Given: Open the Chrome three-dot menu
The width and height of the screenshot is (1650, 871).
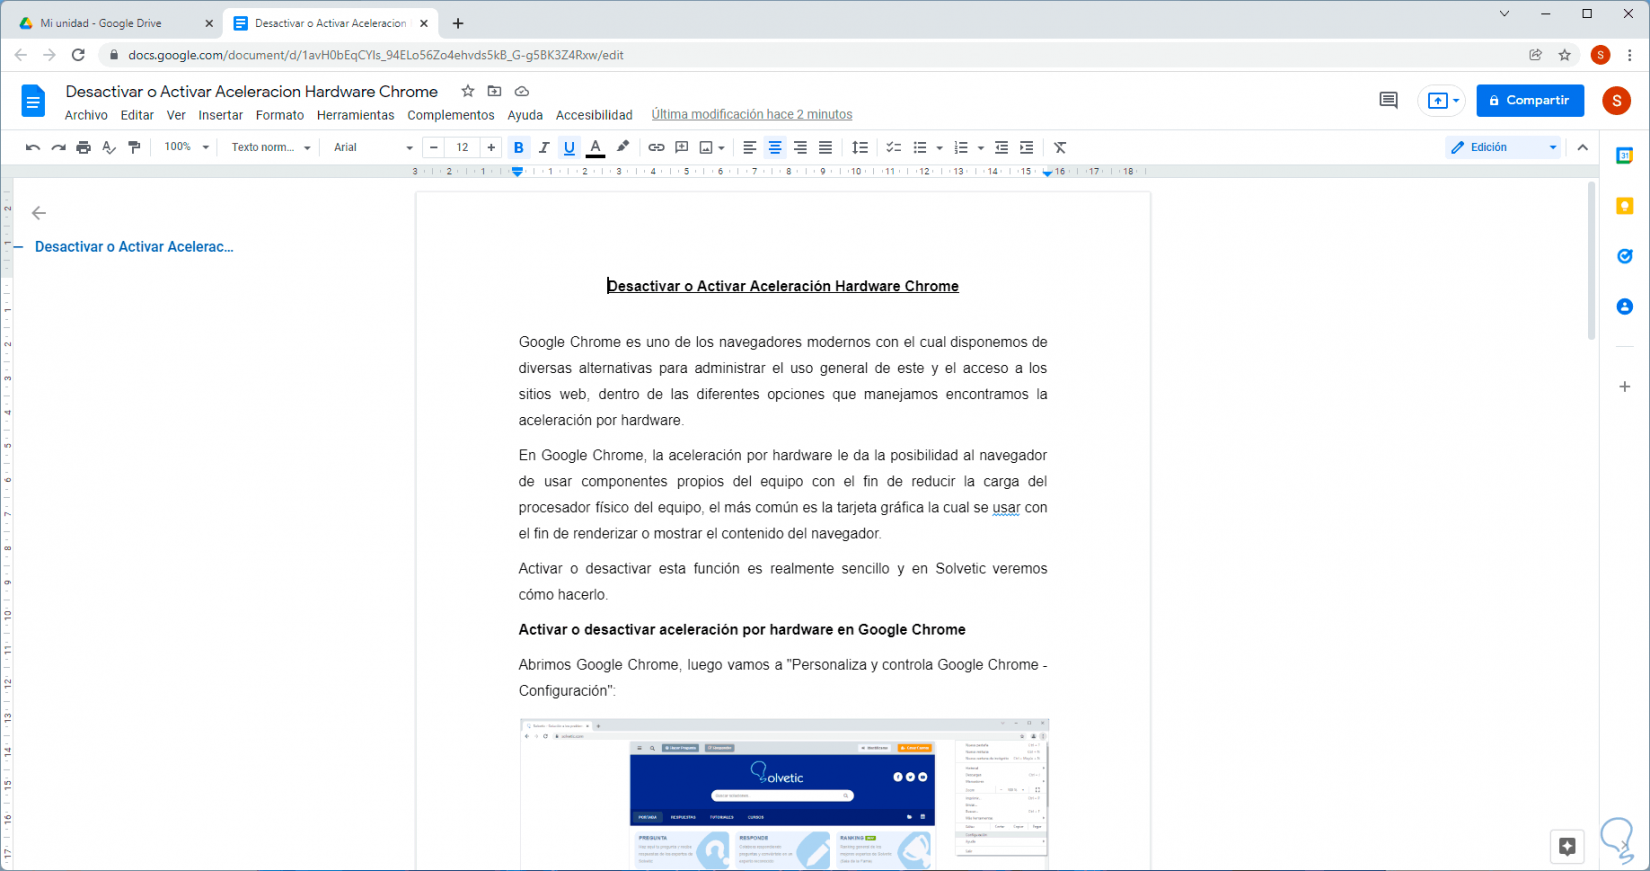Looking at the screenshot, I should 1630,55.
